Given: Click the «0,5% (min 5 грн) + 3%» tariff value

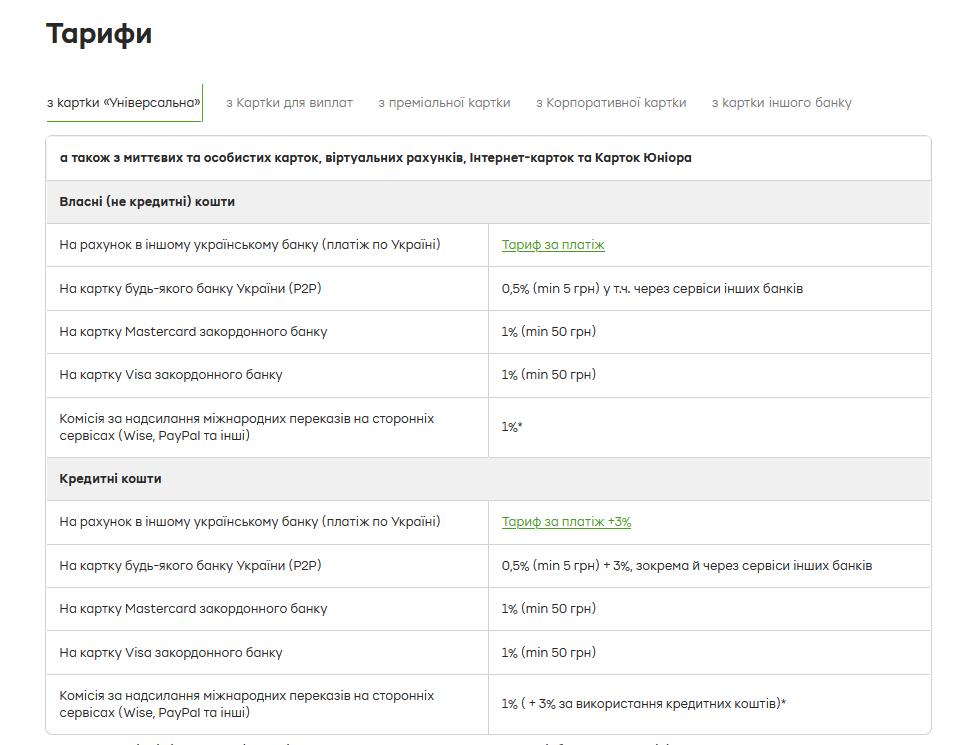Looking at the screenshot, I should (686, 566).
